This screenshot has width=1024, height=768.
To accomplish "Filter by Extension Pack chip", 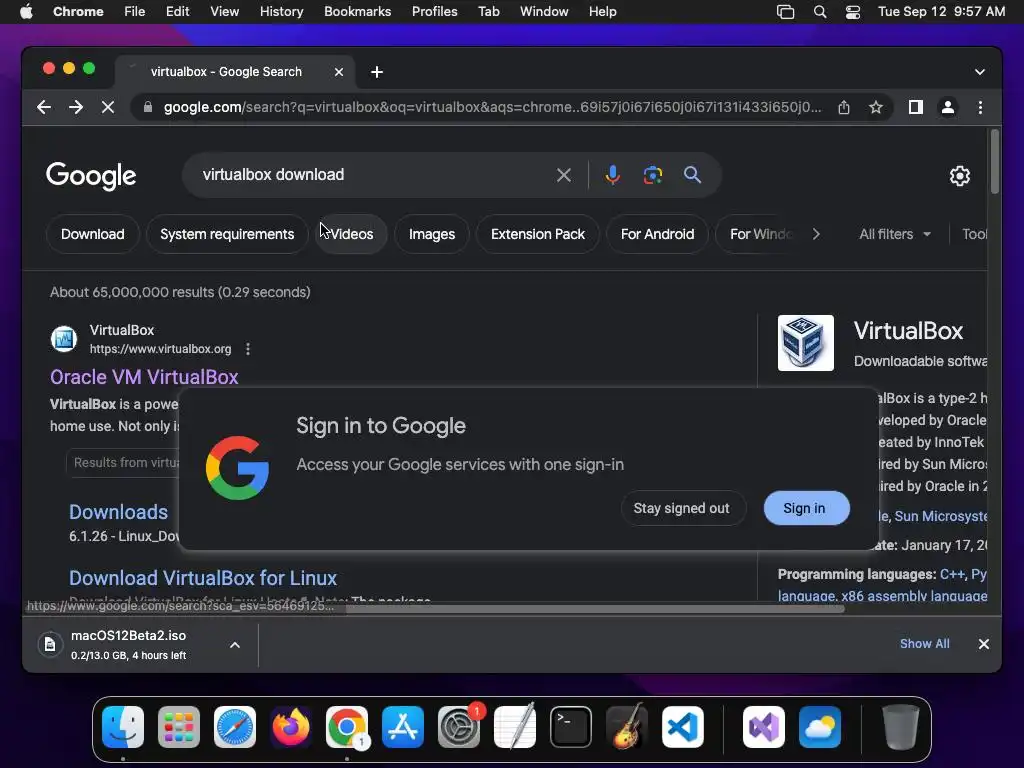I will 537,234.
